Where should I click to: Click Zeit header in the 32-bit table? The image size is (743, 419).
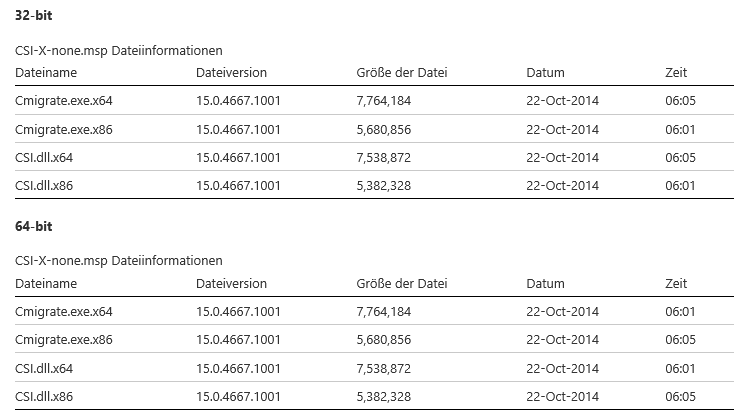tap(676, 72)
